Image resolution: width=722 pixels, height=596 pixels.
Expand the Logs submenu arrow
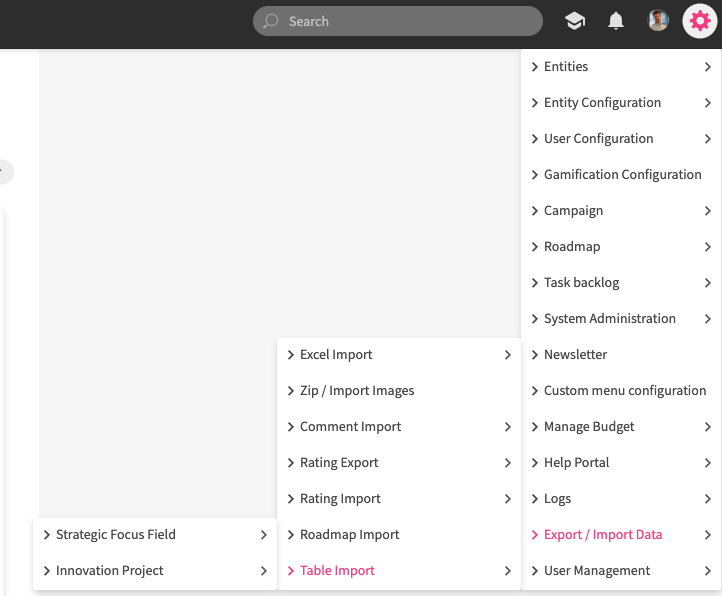pos(707,499)
